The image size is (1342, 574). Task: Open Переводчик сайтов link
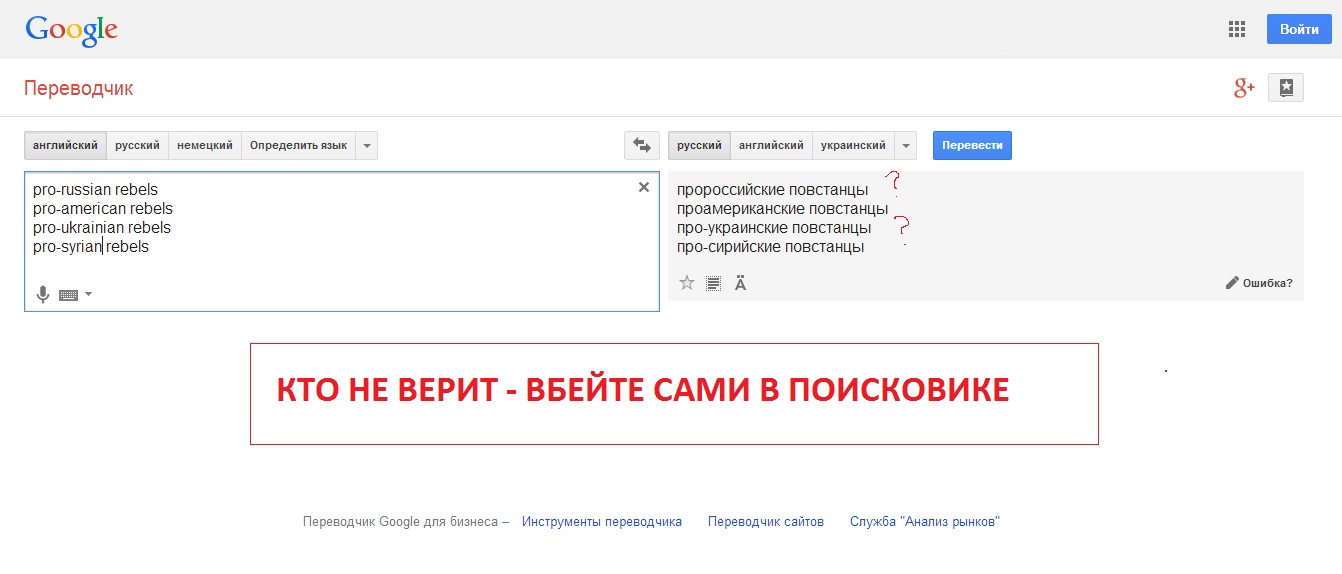click(x=766, y=521)
